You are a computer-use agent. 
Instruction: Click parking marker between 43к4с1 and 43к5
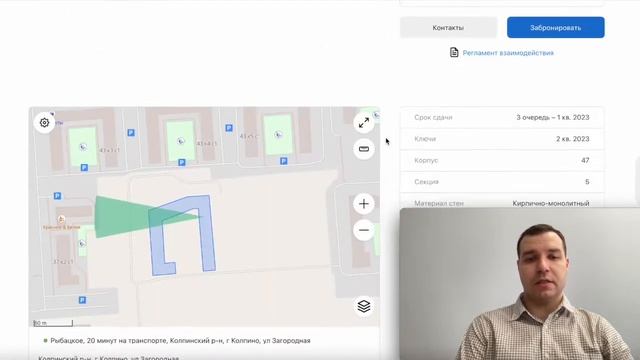(229, 128)
